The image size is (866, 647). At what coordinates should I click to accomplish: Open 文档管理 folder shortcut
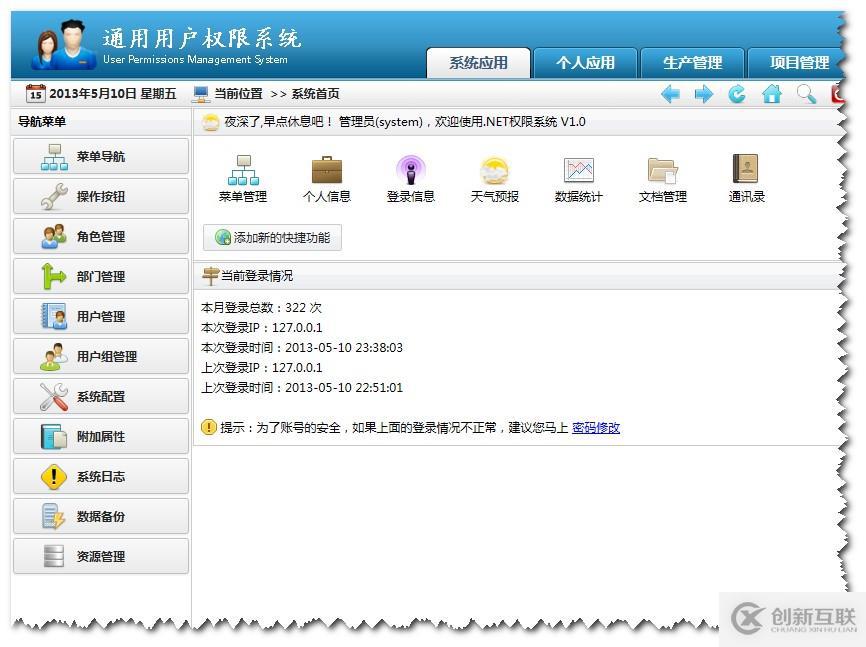(x=663, y=179)
